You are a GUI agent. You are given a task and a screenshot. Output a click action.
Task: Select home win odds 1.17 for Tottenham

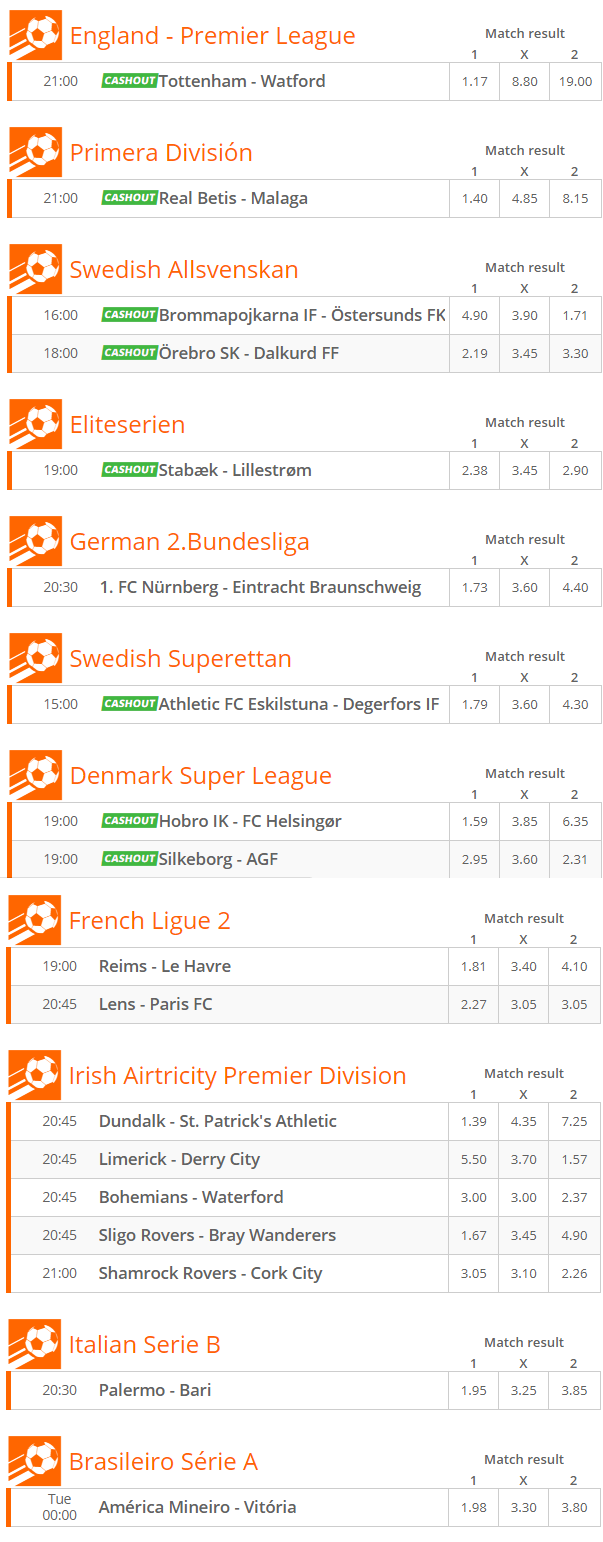click(475, 81)
